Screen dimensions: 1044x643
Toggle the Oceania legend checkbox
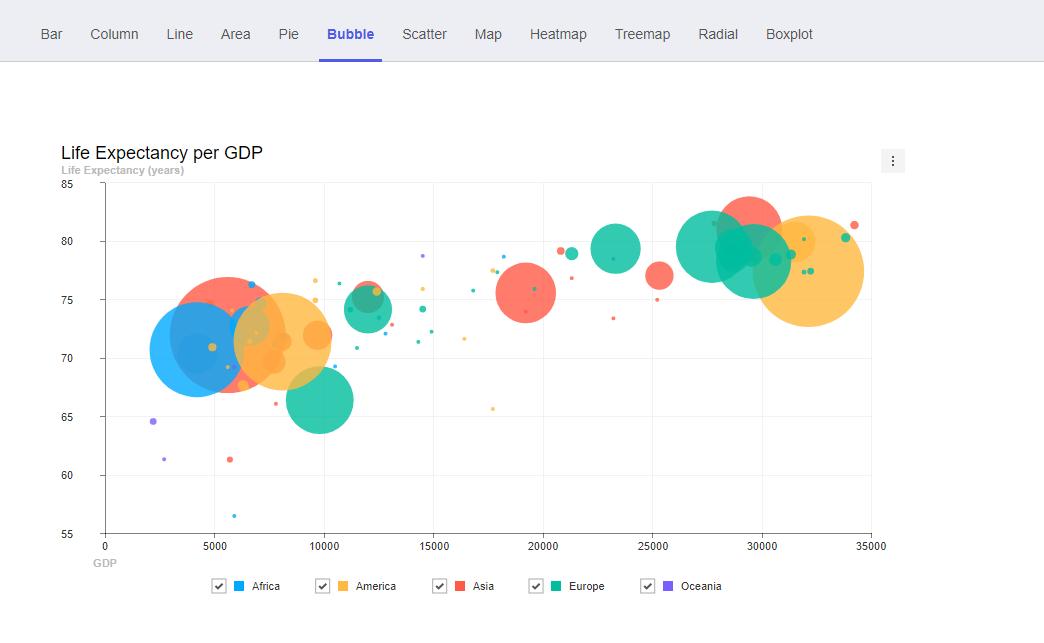click(x=647, y=586)
